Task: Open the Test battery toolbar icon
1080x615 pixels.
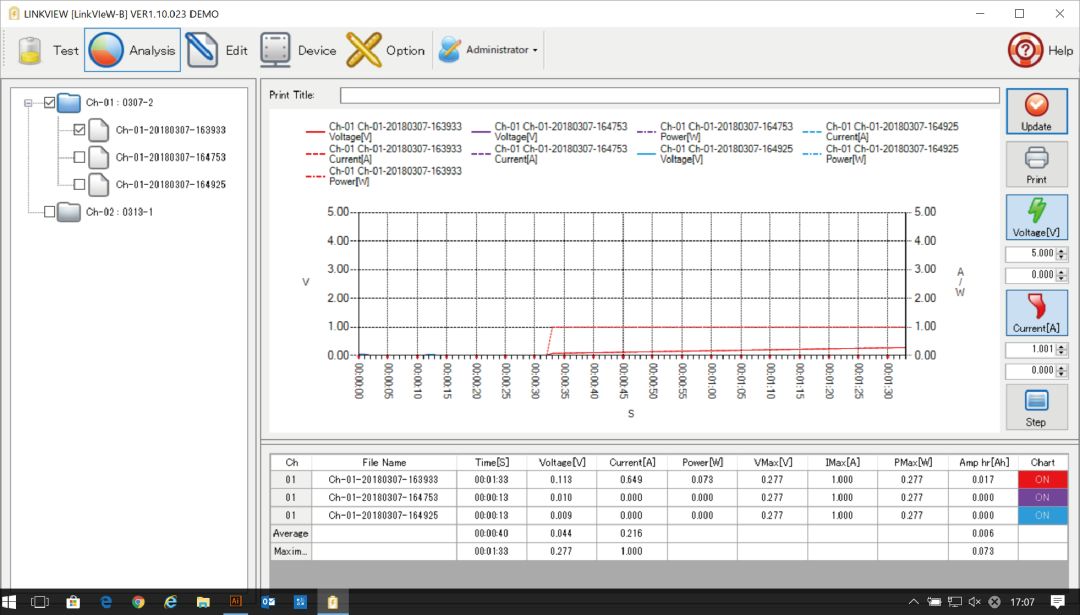Action: point(30,50)
